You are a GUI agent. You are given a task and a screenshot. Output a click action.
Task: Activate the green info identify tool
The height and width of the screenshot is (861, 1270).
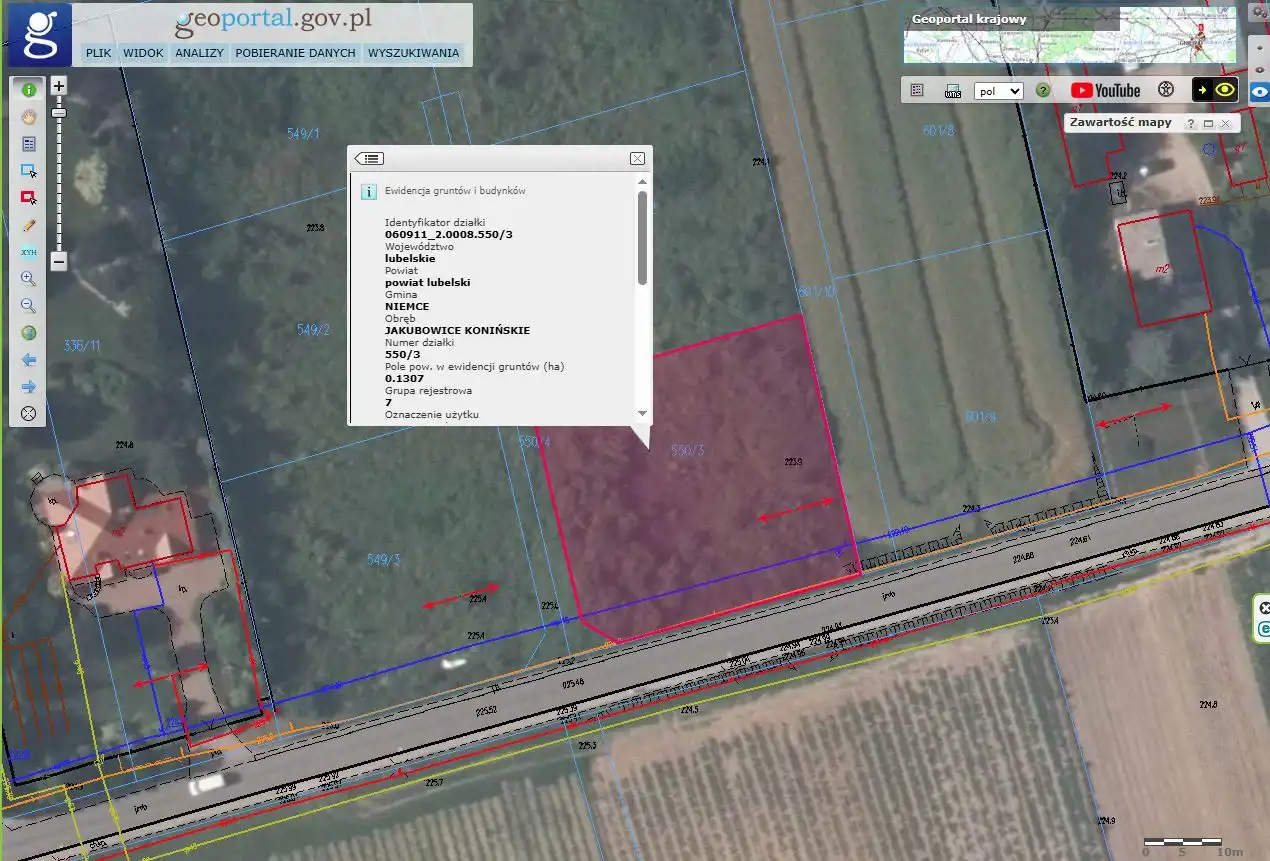[x=29, y=89]
